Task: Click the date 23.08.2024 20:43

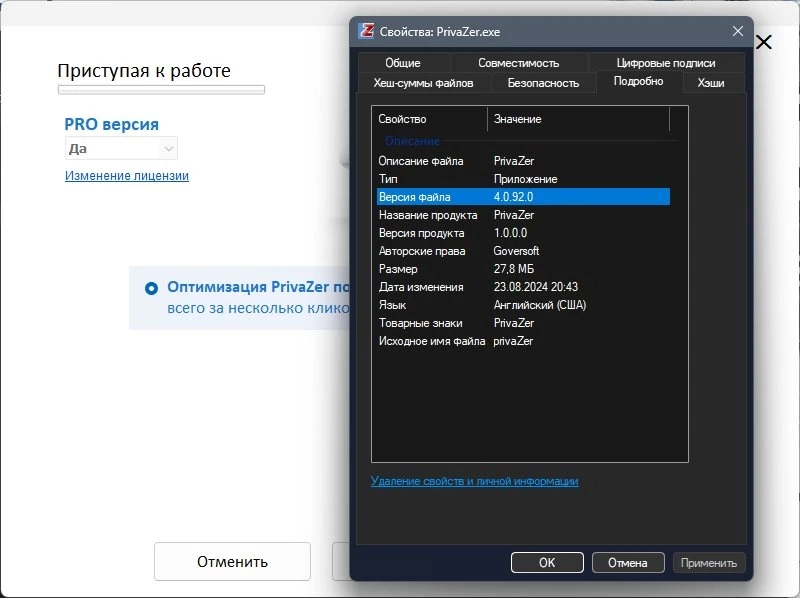Action: tap(536, 287)
